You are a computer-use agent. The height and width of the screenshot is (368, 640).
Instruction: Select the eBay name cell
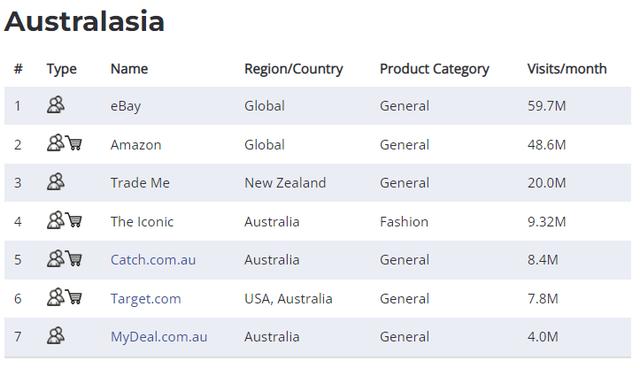[126, 106]
